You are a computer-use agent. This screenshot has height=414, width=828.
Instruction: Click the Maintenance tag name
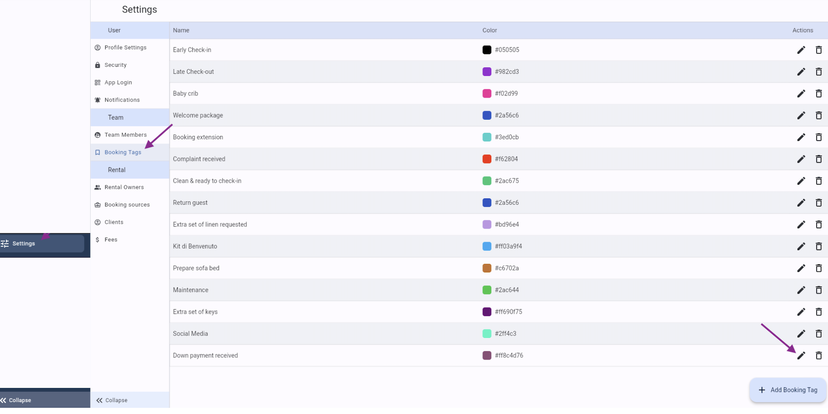coord(191,290)
